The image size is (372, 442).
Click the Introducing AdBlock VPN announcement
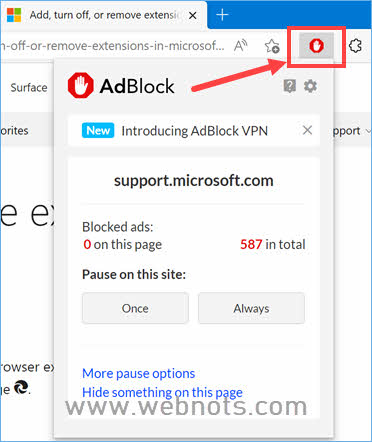194,131
